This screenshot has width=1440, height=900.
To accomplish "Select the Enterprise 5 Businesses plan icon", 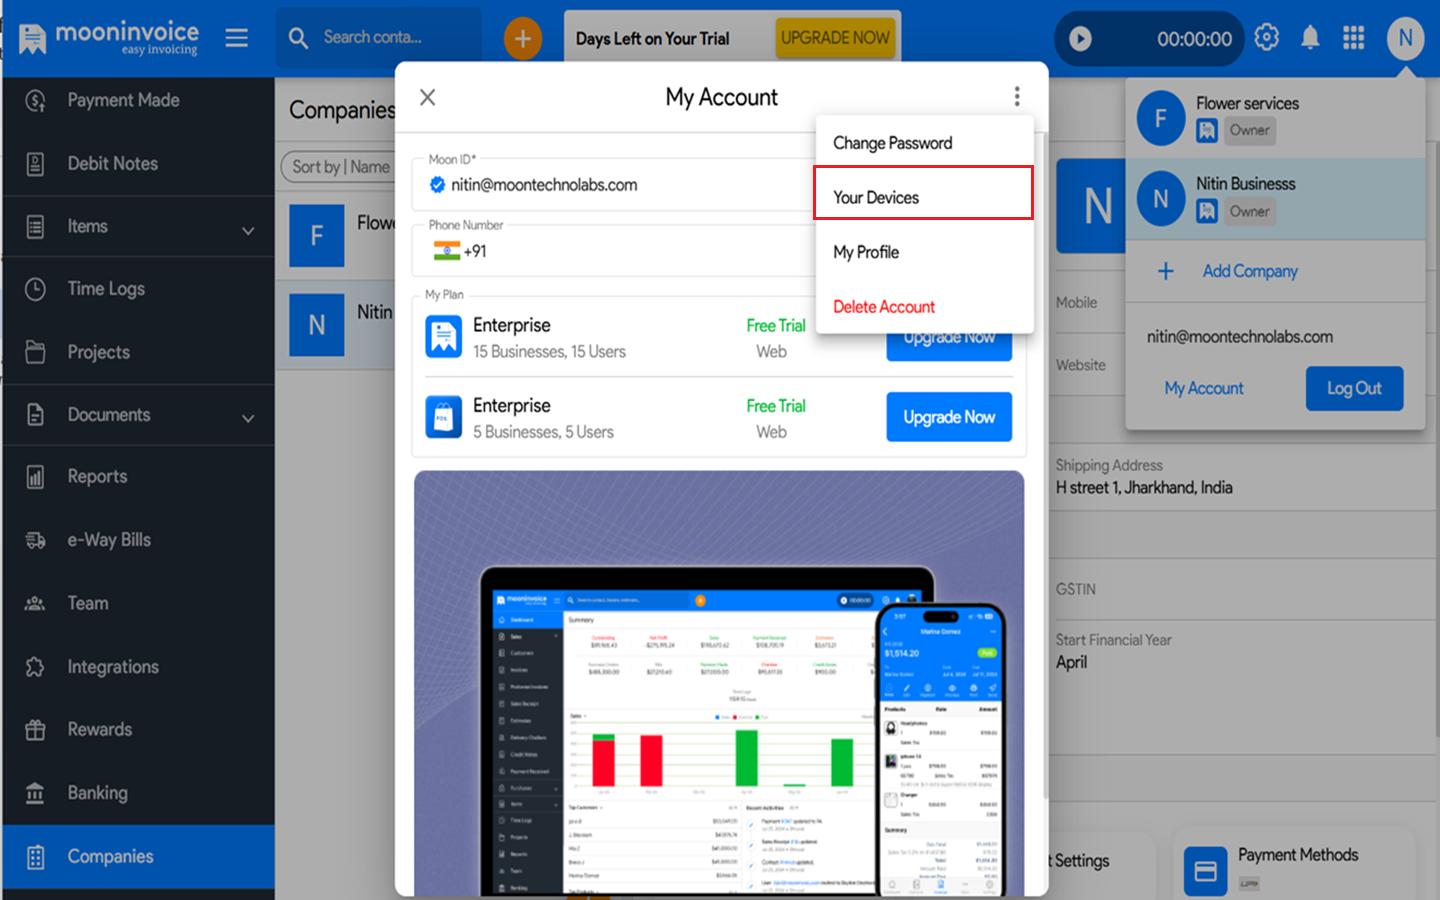I will [443, 417].
